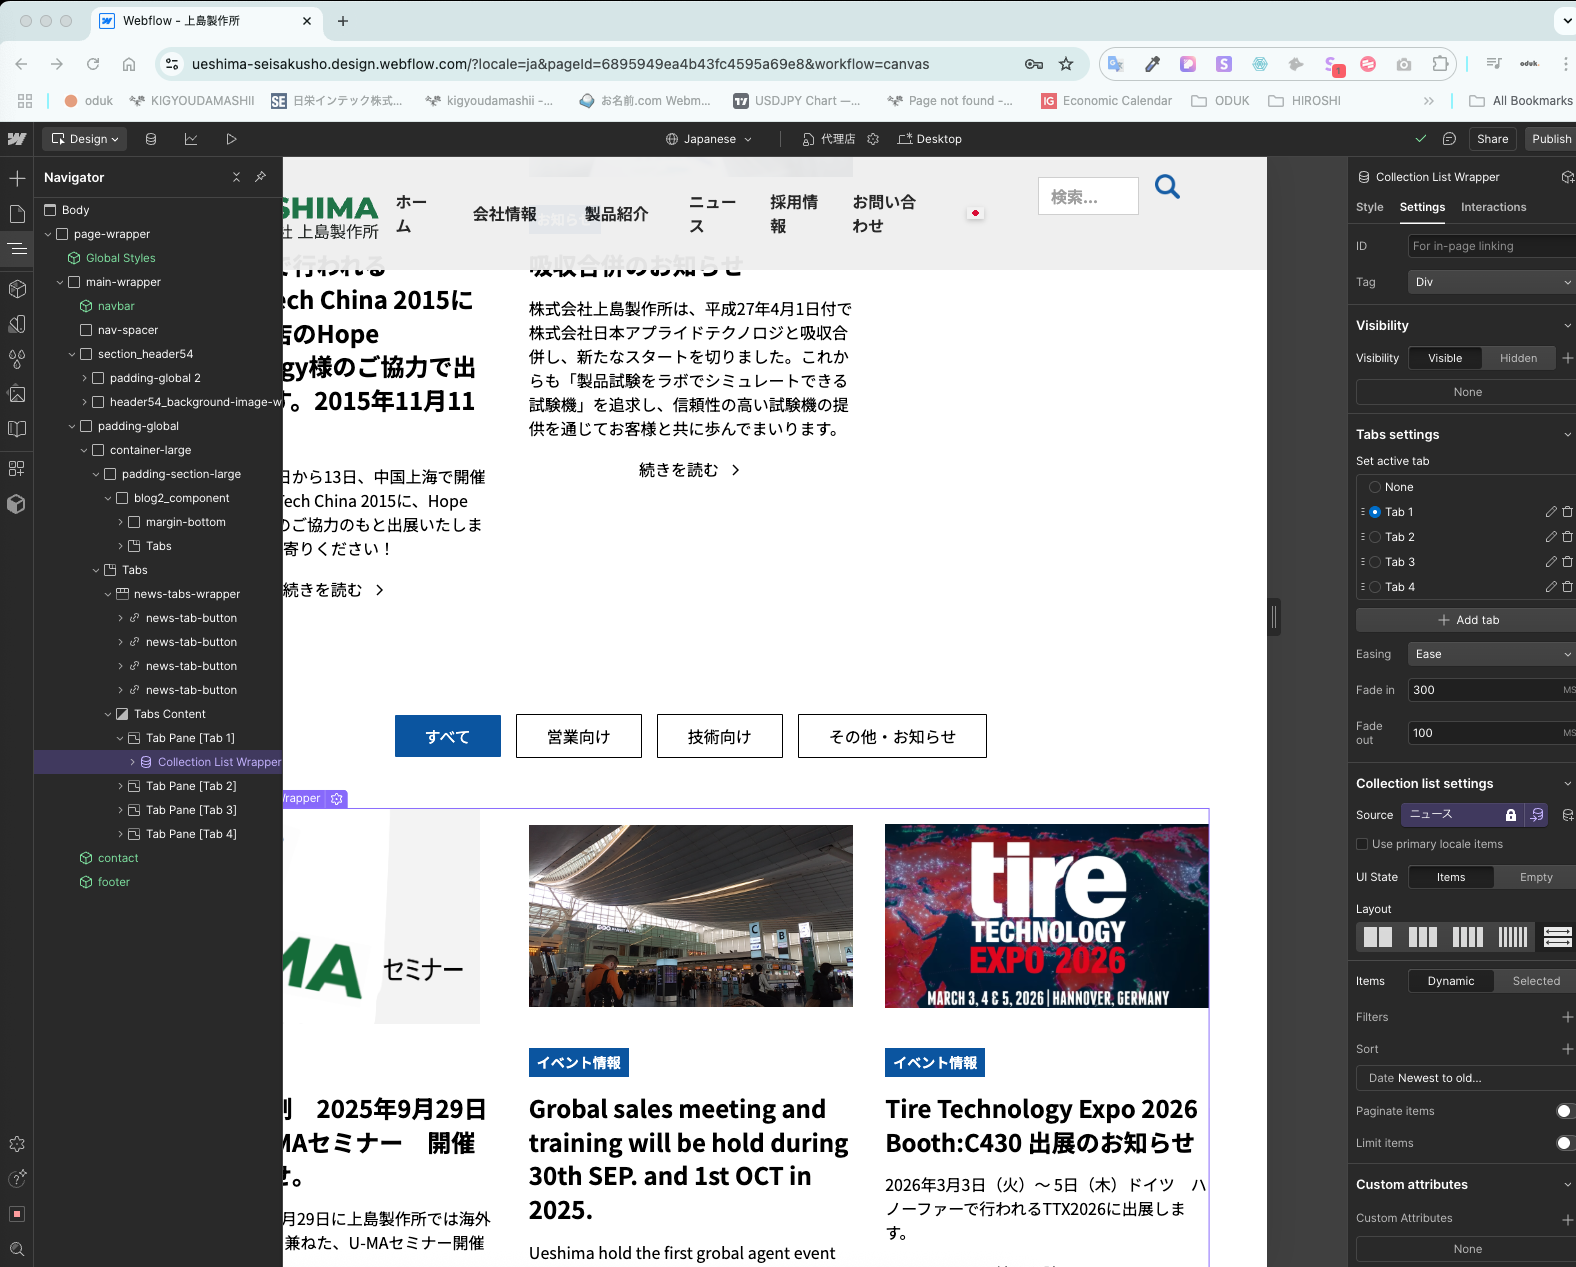Click the Preview play icon
This screenshot has height=1267, width=1576.
click(x=231, y=139)
